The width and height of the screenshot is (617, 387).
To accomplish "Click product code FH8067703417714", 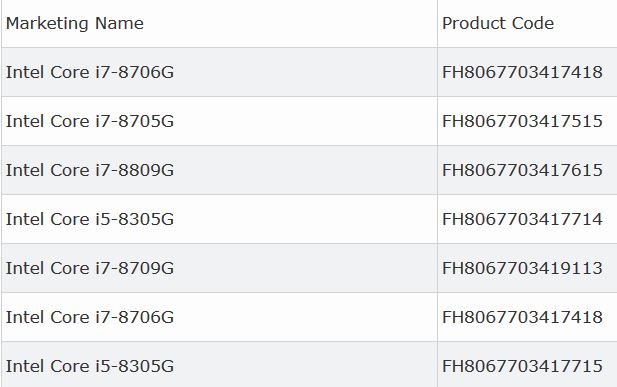I will point(522,219).
